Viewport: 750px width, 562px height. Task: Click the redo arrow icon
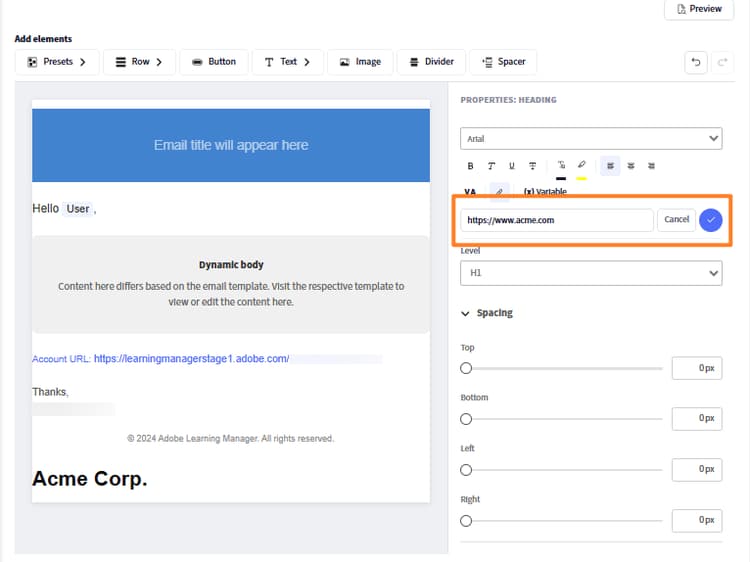(722, 62)
